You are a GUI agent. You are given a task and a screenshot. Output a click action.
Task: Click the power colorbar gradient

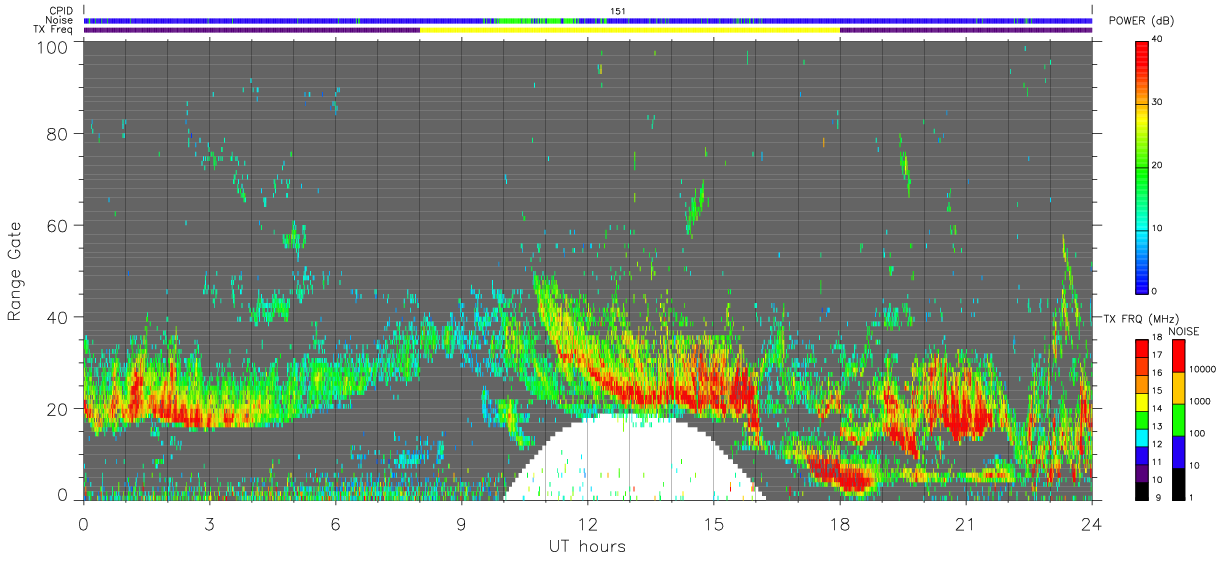pos(1142,166)
